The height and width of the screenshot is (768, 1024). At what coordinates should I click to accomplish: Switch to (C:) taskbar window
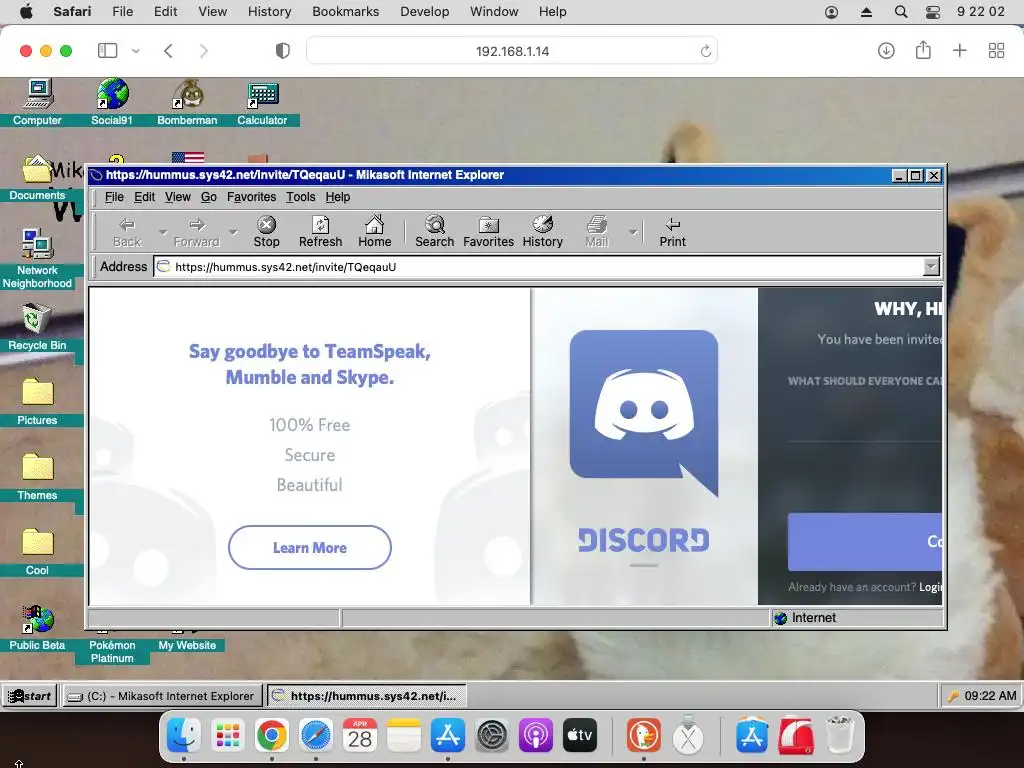click(x=162, y=696)
